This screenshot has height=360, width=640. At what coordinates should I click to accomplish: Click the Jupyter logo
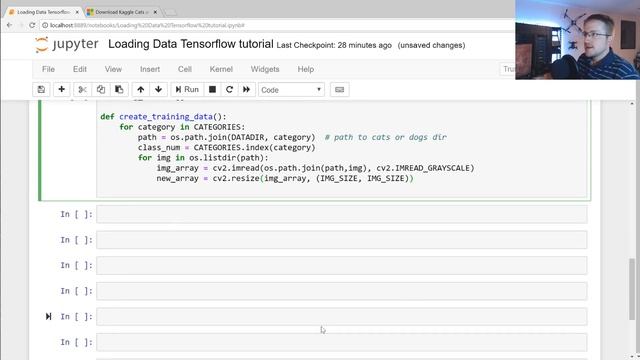pyautogui.click(x=67, y=44)
